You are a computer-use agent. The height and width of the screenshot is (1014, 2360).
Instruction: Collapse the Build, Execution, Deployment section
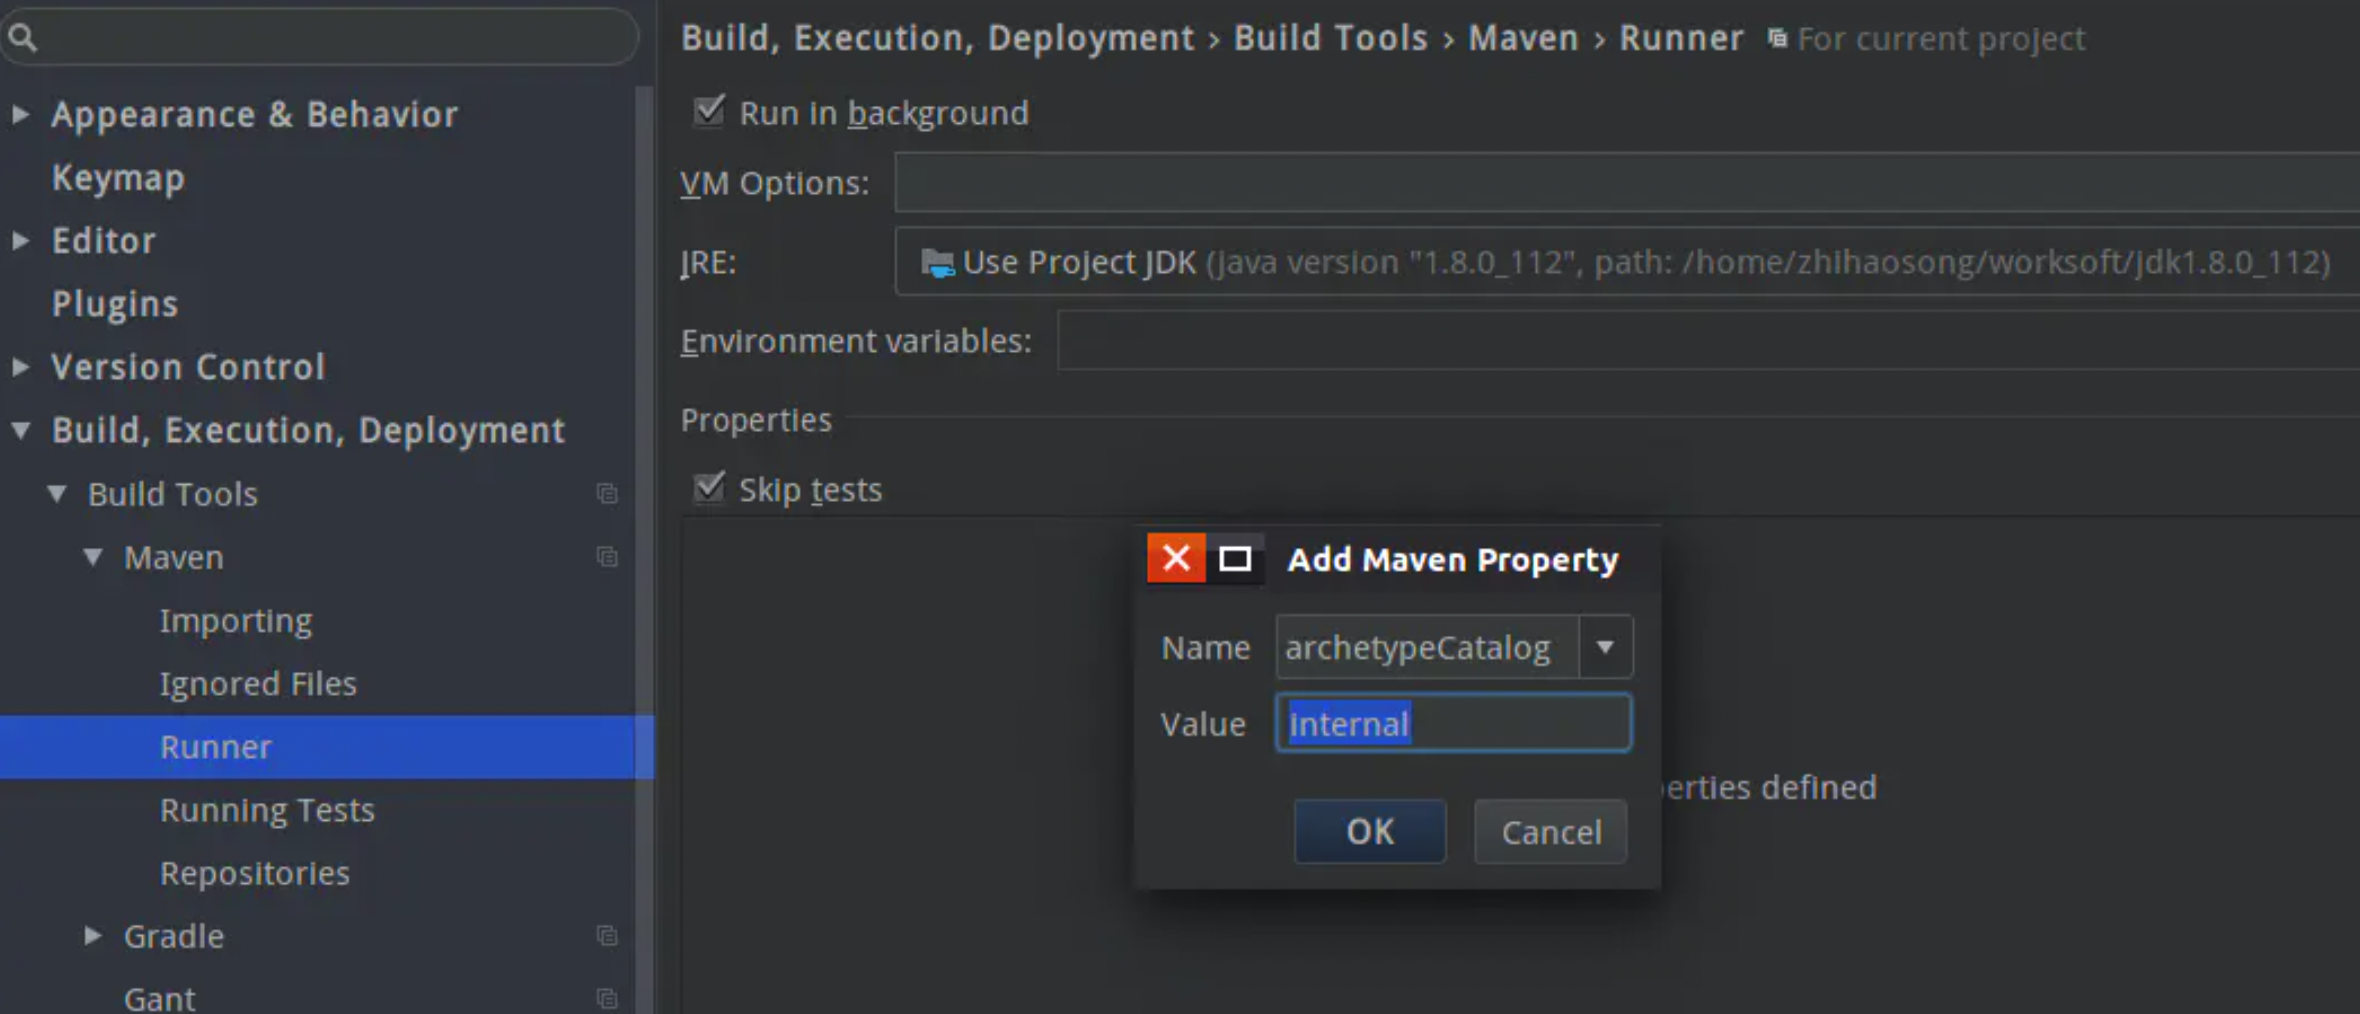pyautogui.click(x=20, y=431)
